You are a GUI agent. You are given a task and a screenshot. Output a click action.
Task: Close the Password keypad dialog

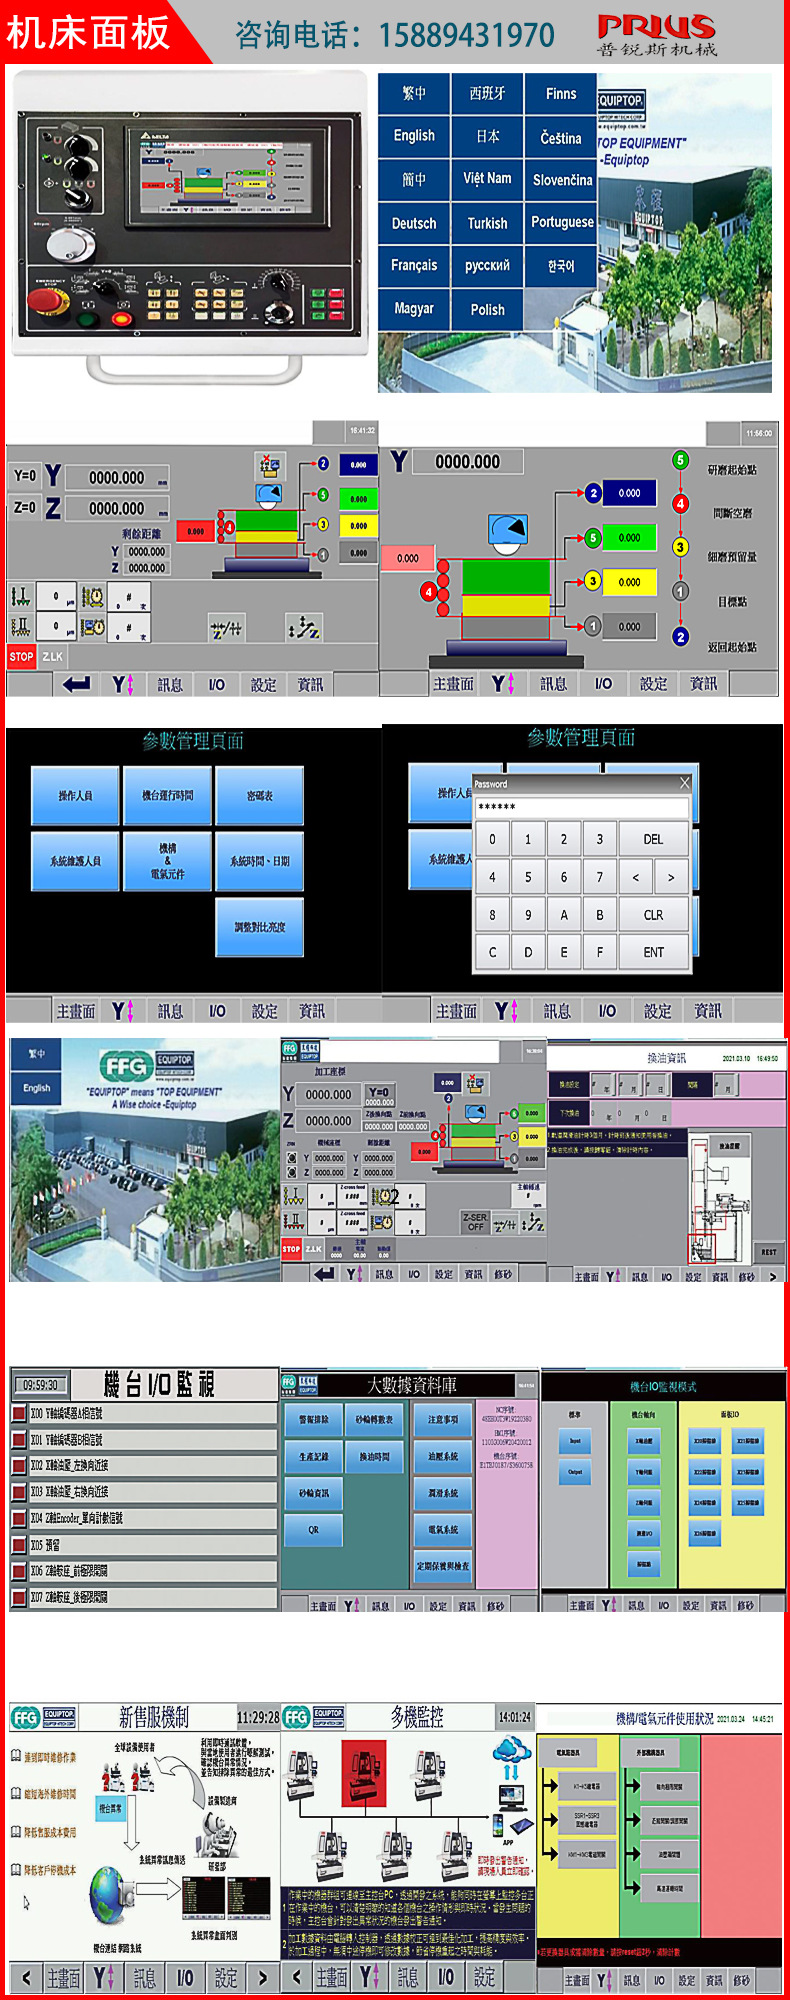[685, 783]
